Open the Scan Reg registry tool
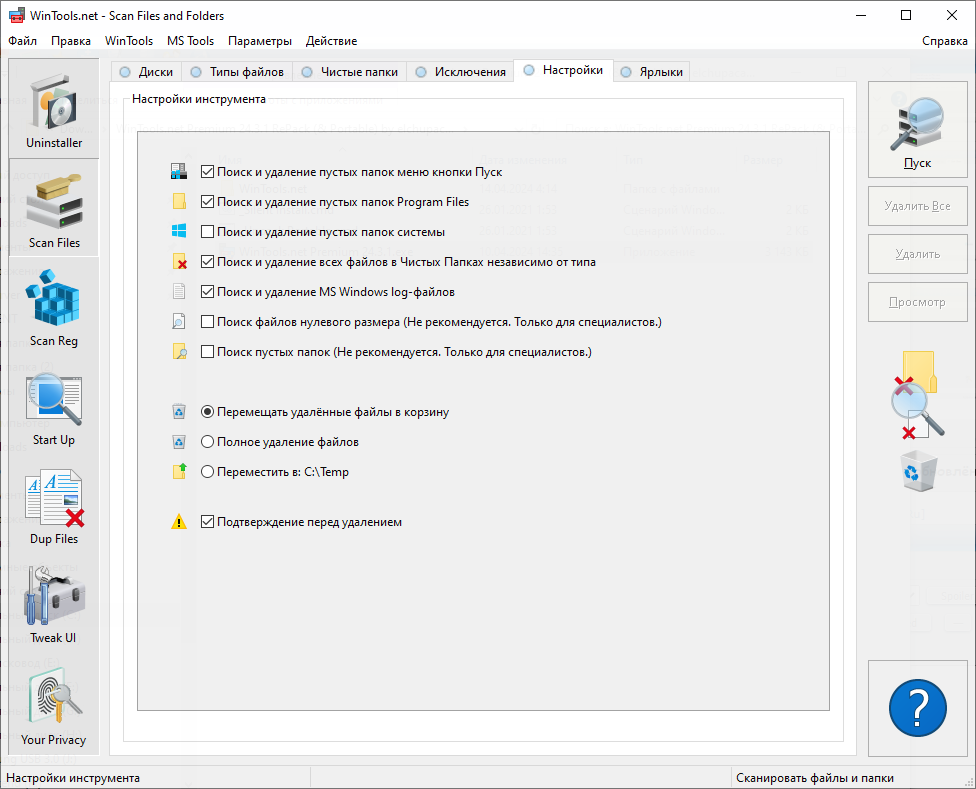This screenshot has height=789, width=976. [x=54, y=308]
